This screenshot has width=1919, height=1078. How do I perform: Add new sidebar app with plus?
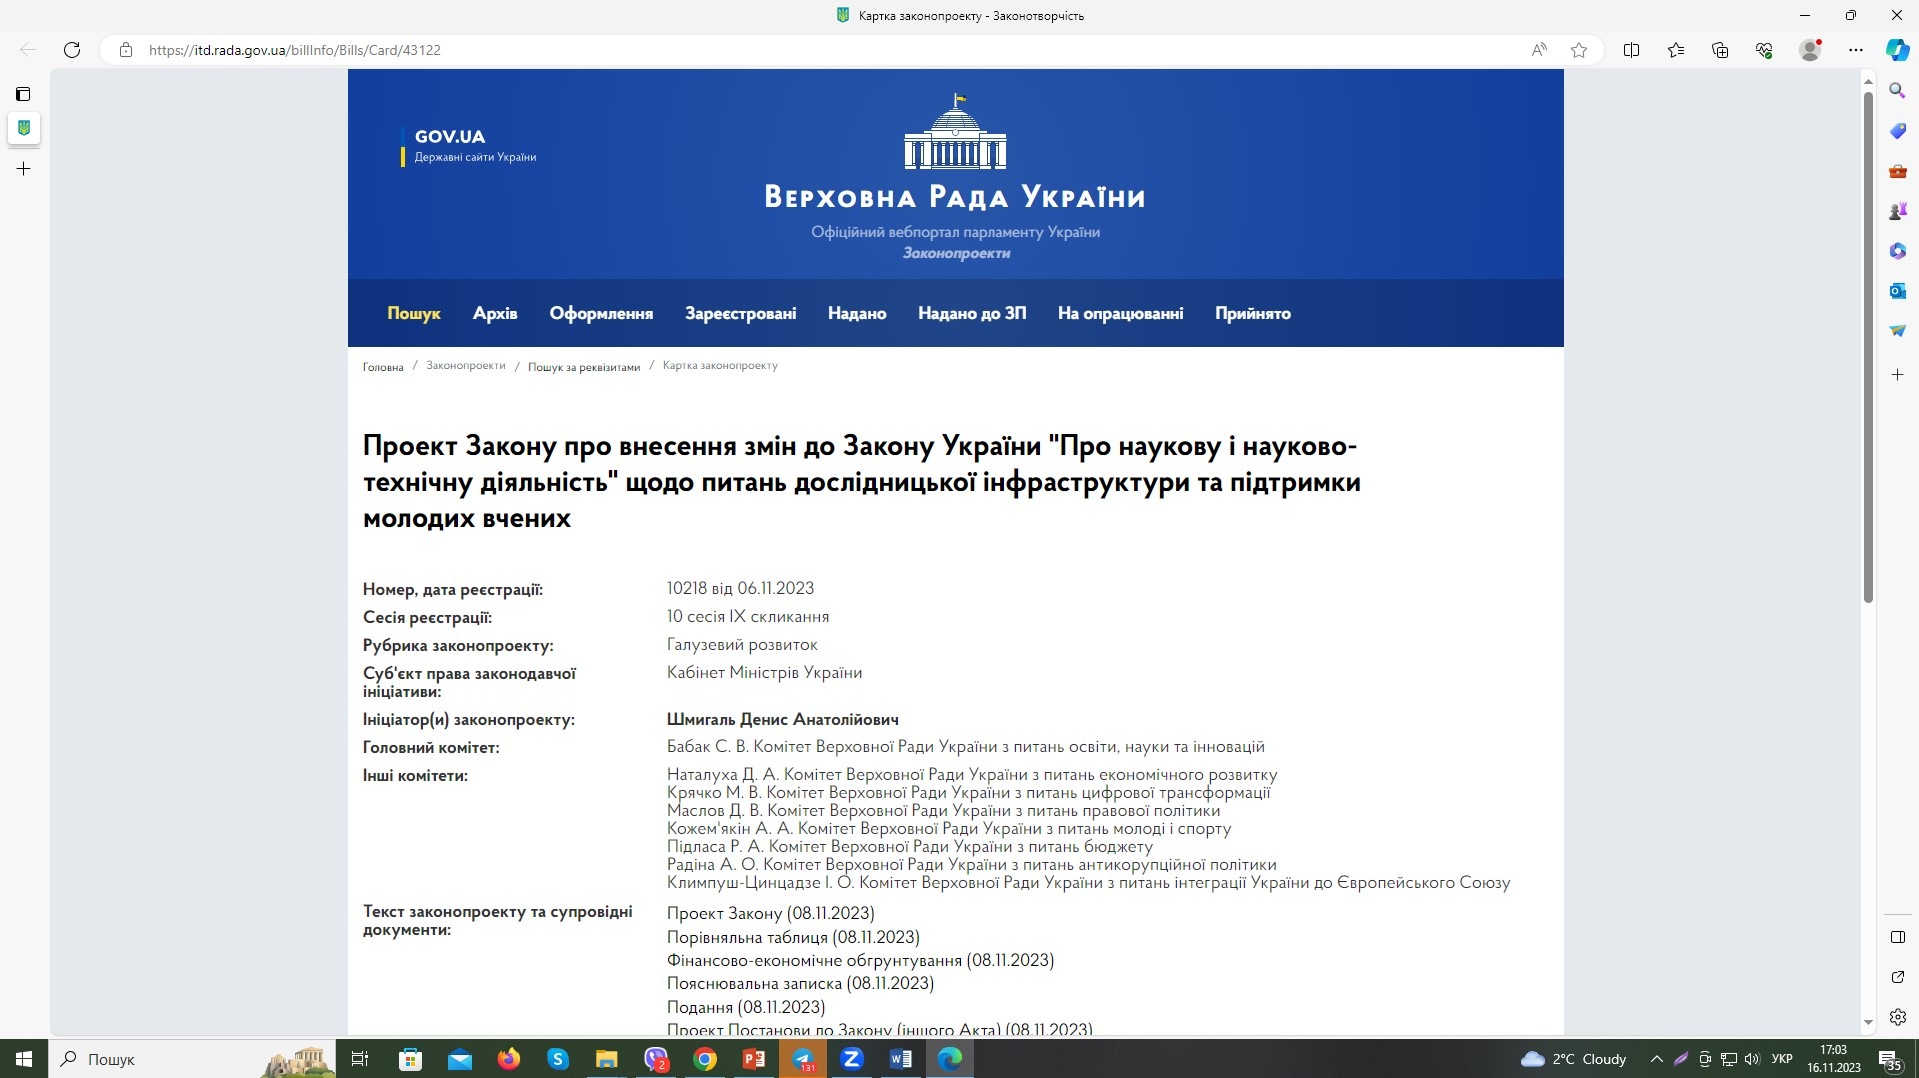tap(1897, 375)
